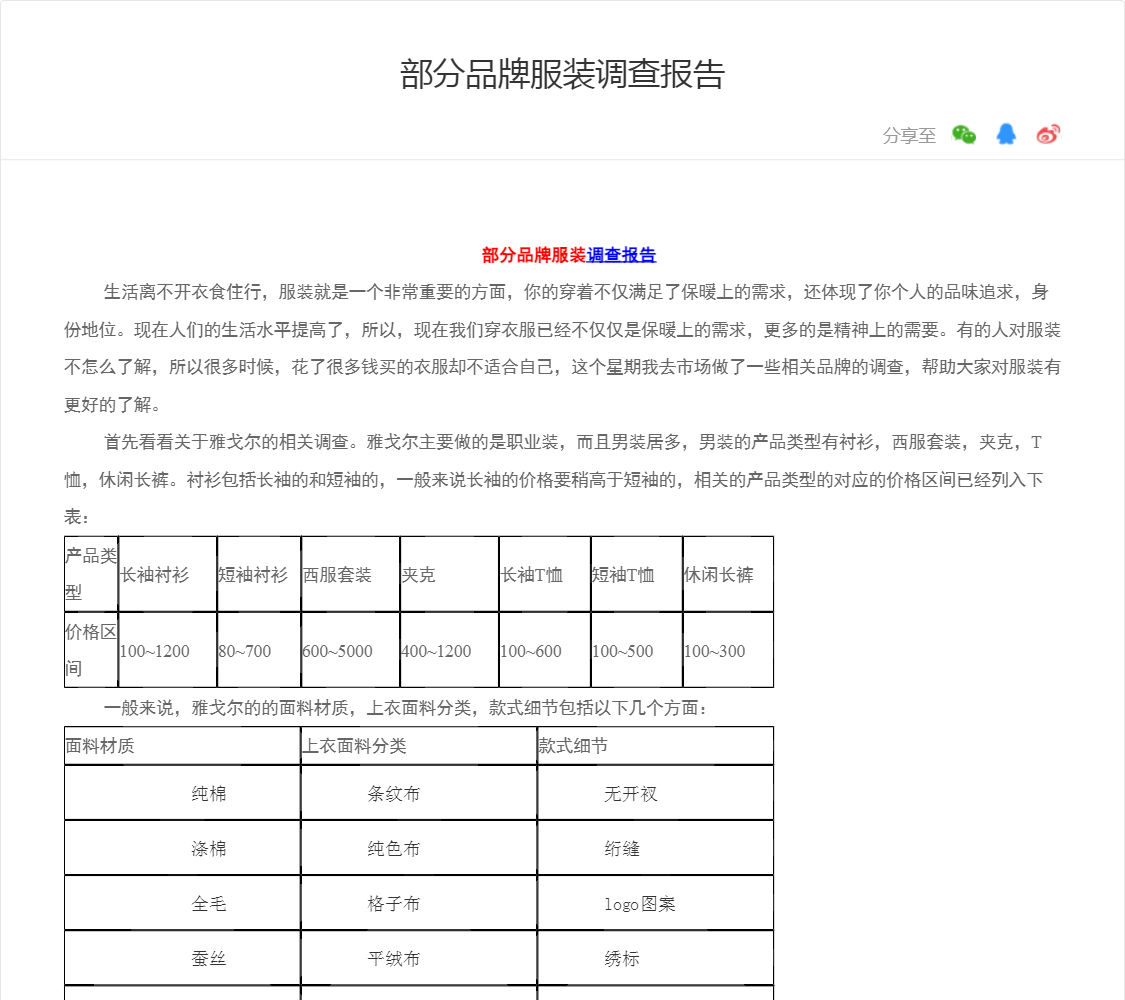
Task: Click the page title 部分品牌服装调查报告
Action: (x=562, y=74)
